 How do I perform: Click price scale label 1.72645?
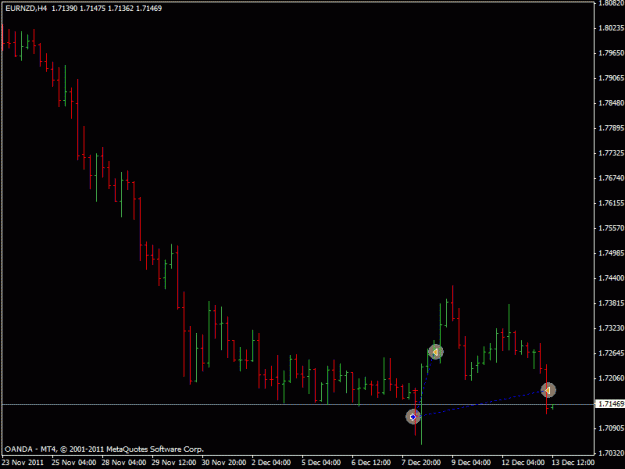(611, 353)
